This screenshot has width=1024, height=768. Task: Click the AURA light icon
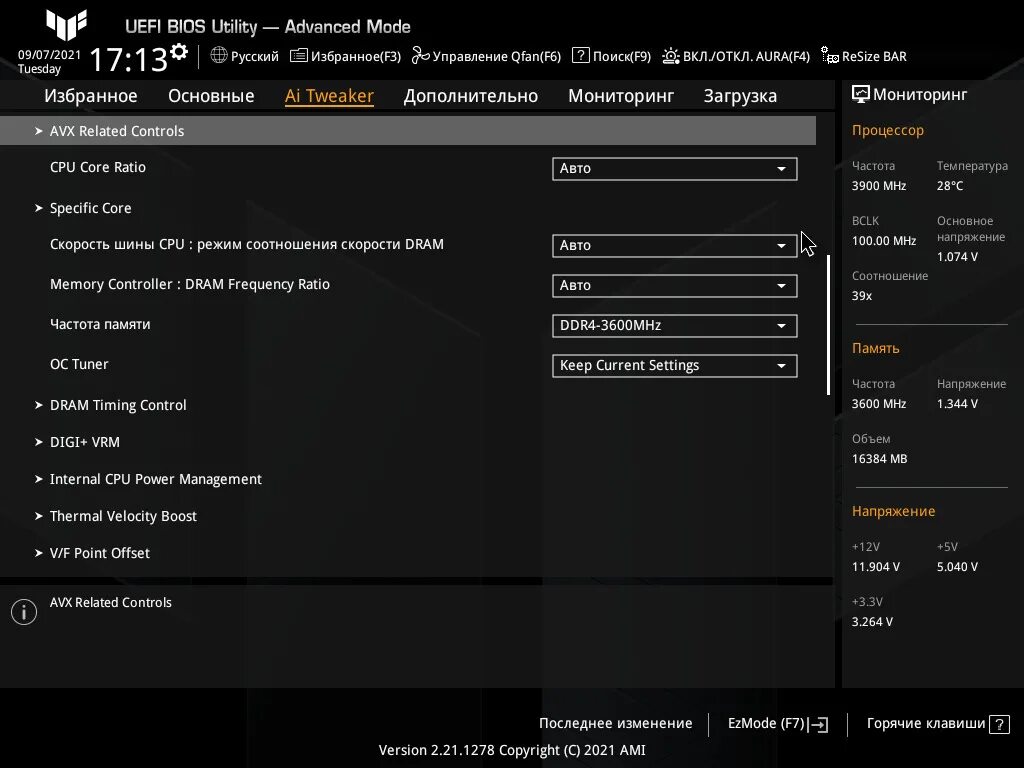(x=671, y=56)
